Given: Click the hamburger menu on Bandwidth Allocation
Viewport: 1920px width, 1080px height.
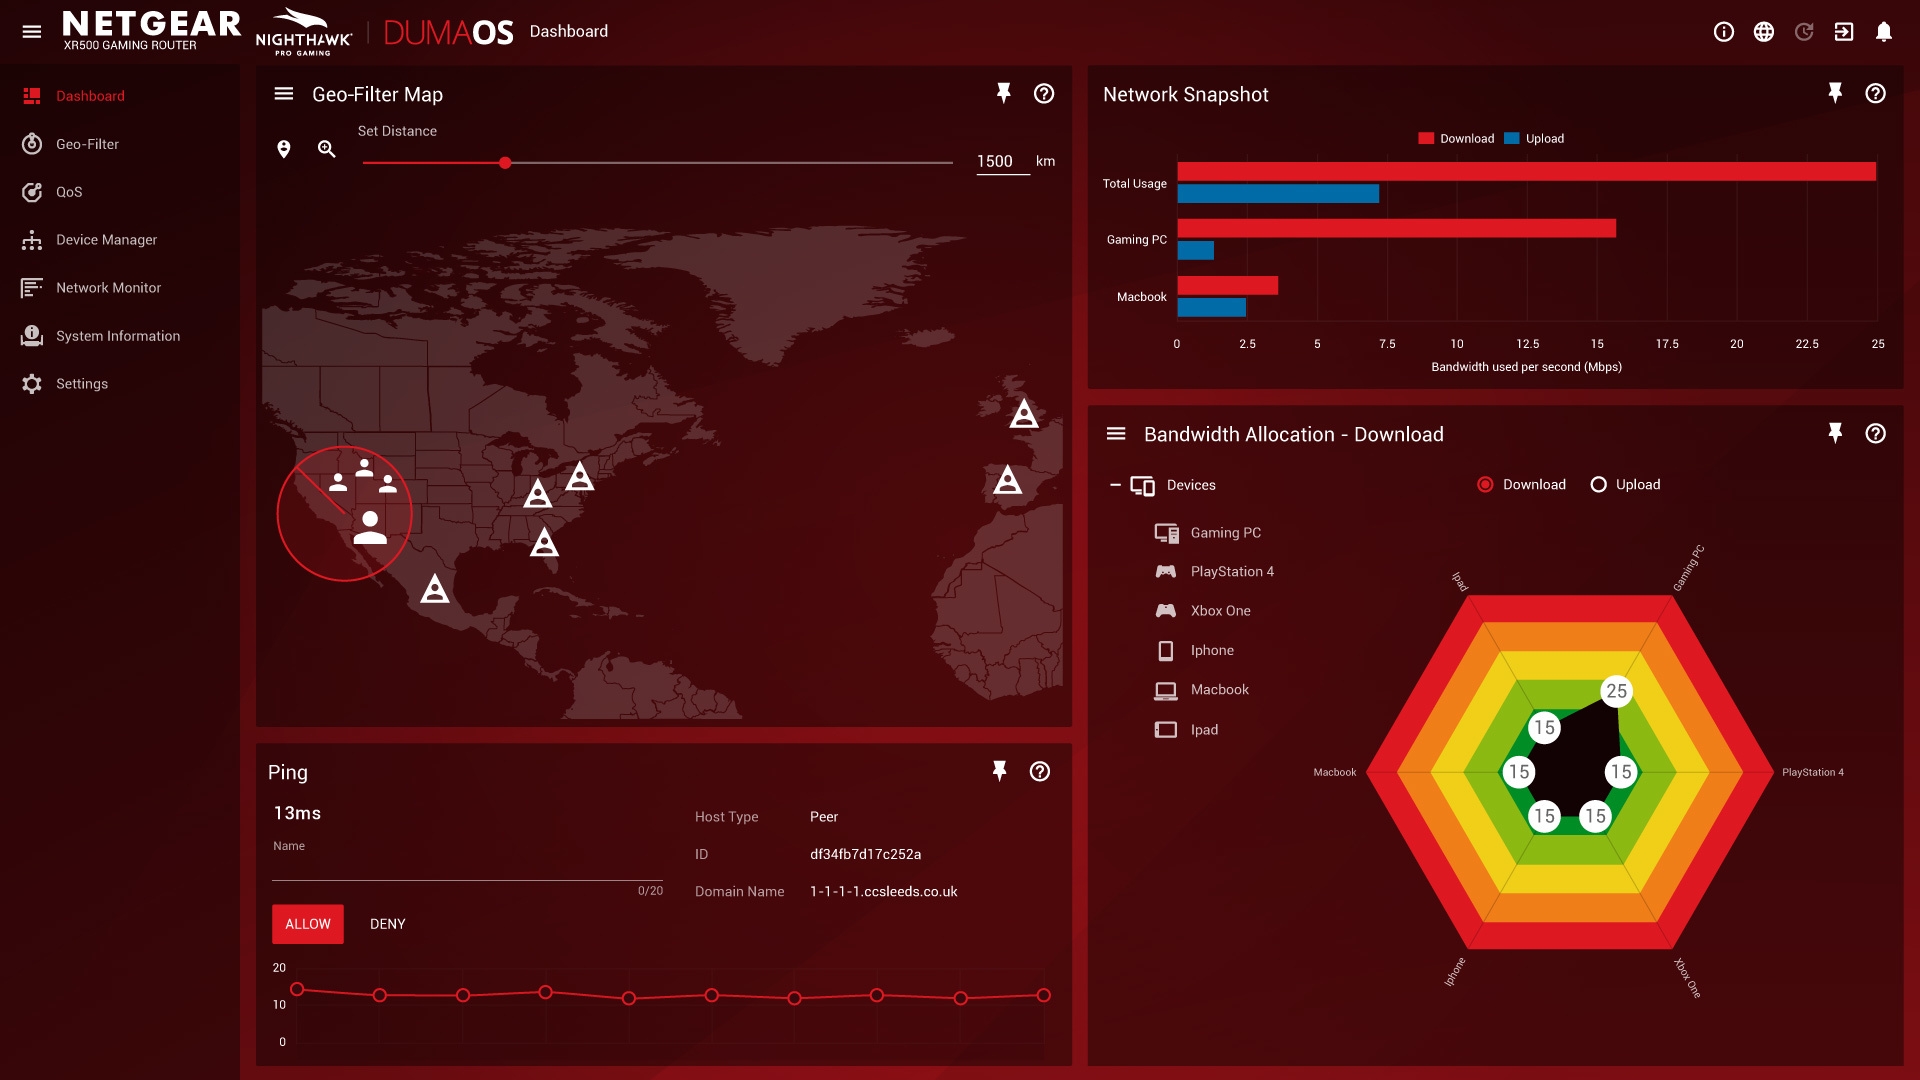Looking at the screenshot, I should (1113, 434).
